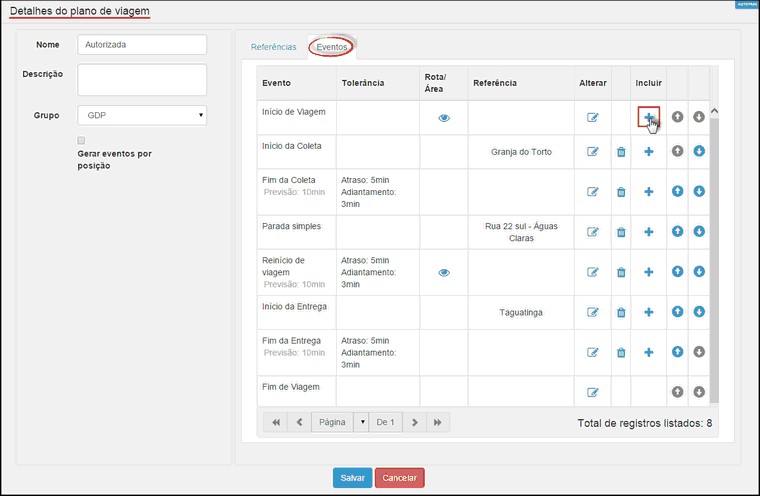Viewport: 760px width, 496px height.
Task: Move Início da Entrega event up
Action: pos(677,312)
